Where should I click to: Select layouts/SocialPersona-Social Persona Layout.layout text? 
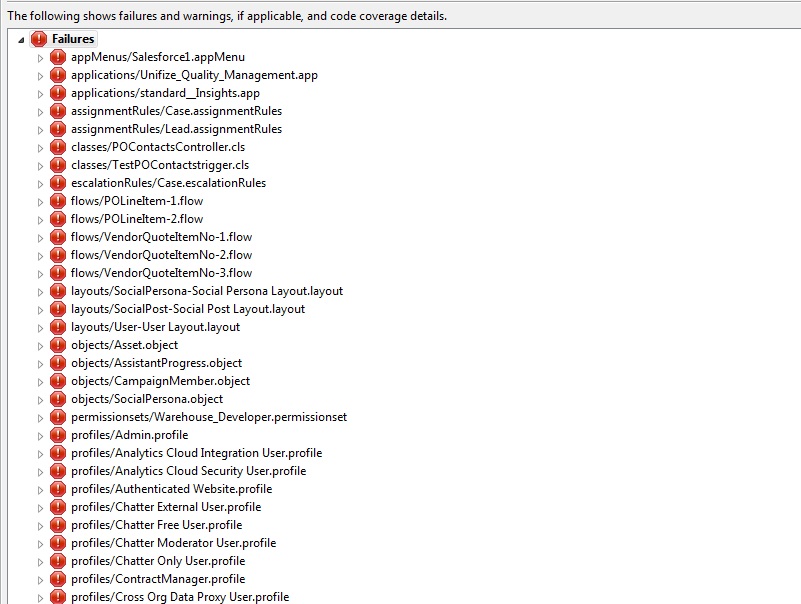[x=207, y=291]
